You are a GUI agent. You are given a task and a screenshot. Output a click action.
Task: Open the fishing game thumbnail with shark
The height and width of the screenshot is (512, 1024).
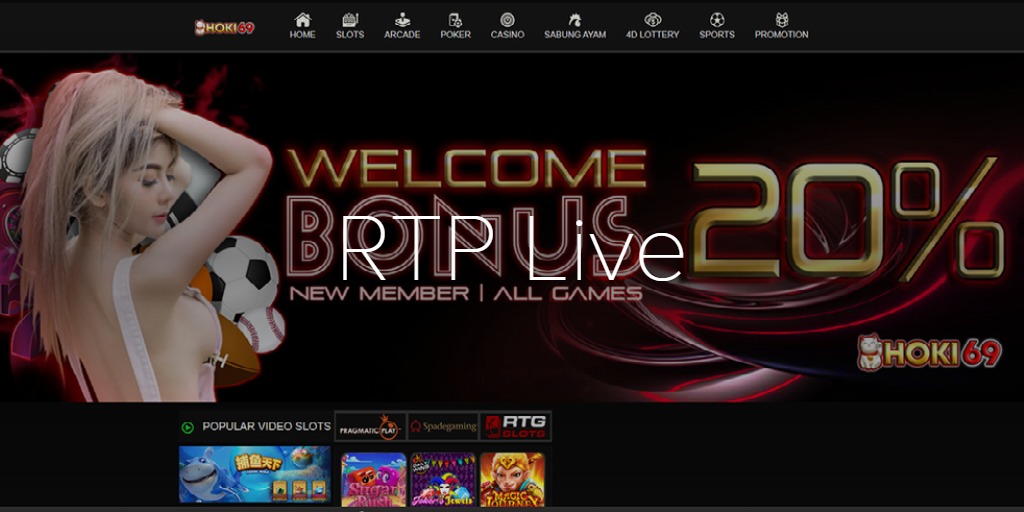(x=255, y=475)
